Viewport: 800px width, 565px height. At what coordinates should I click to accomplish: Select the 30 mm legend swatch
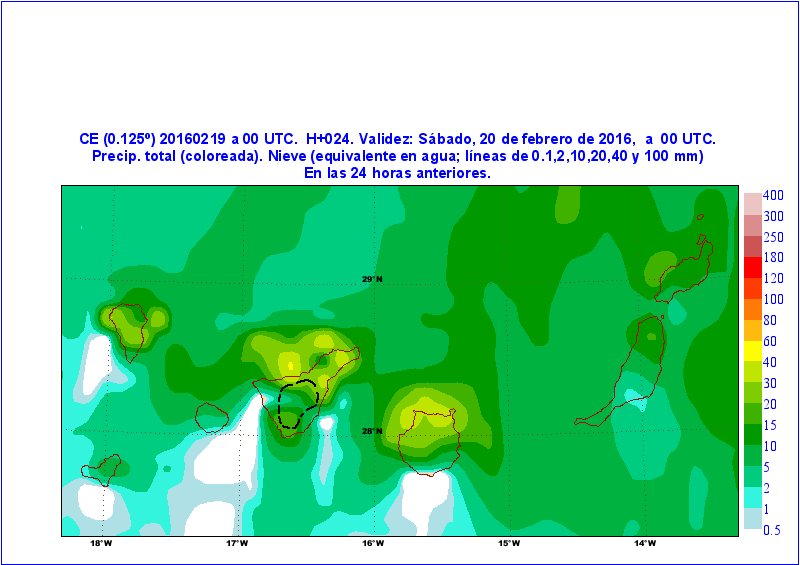pyautogui.click(x=753, y=392)
